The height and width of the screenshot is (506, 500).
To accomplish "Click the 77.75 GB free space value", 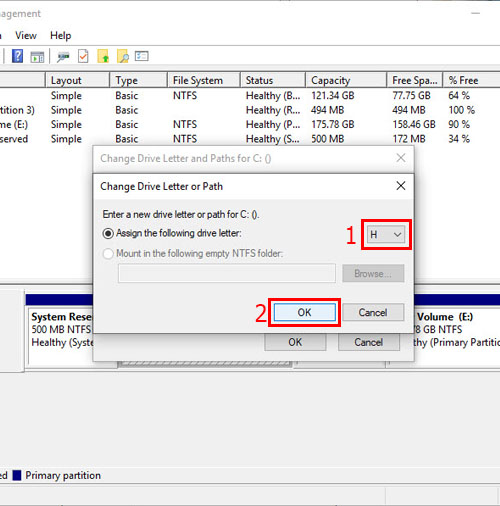I will click(411, 96).
